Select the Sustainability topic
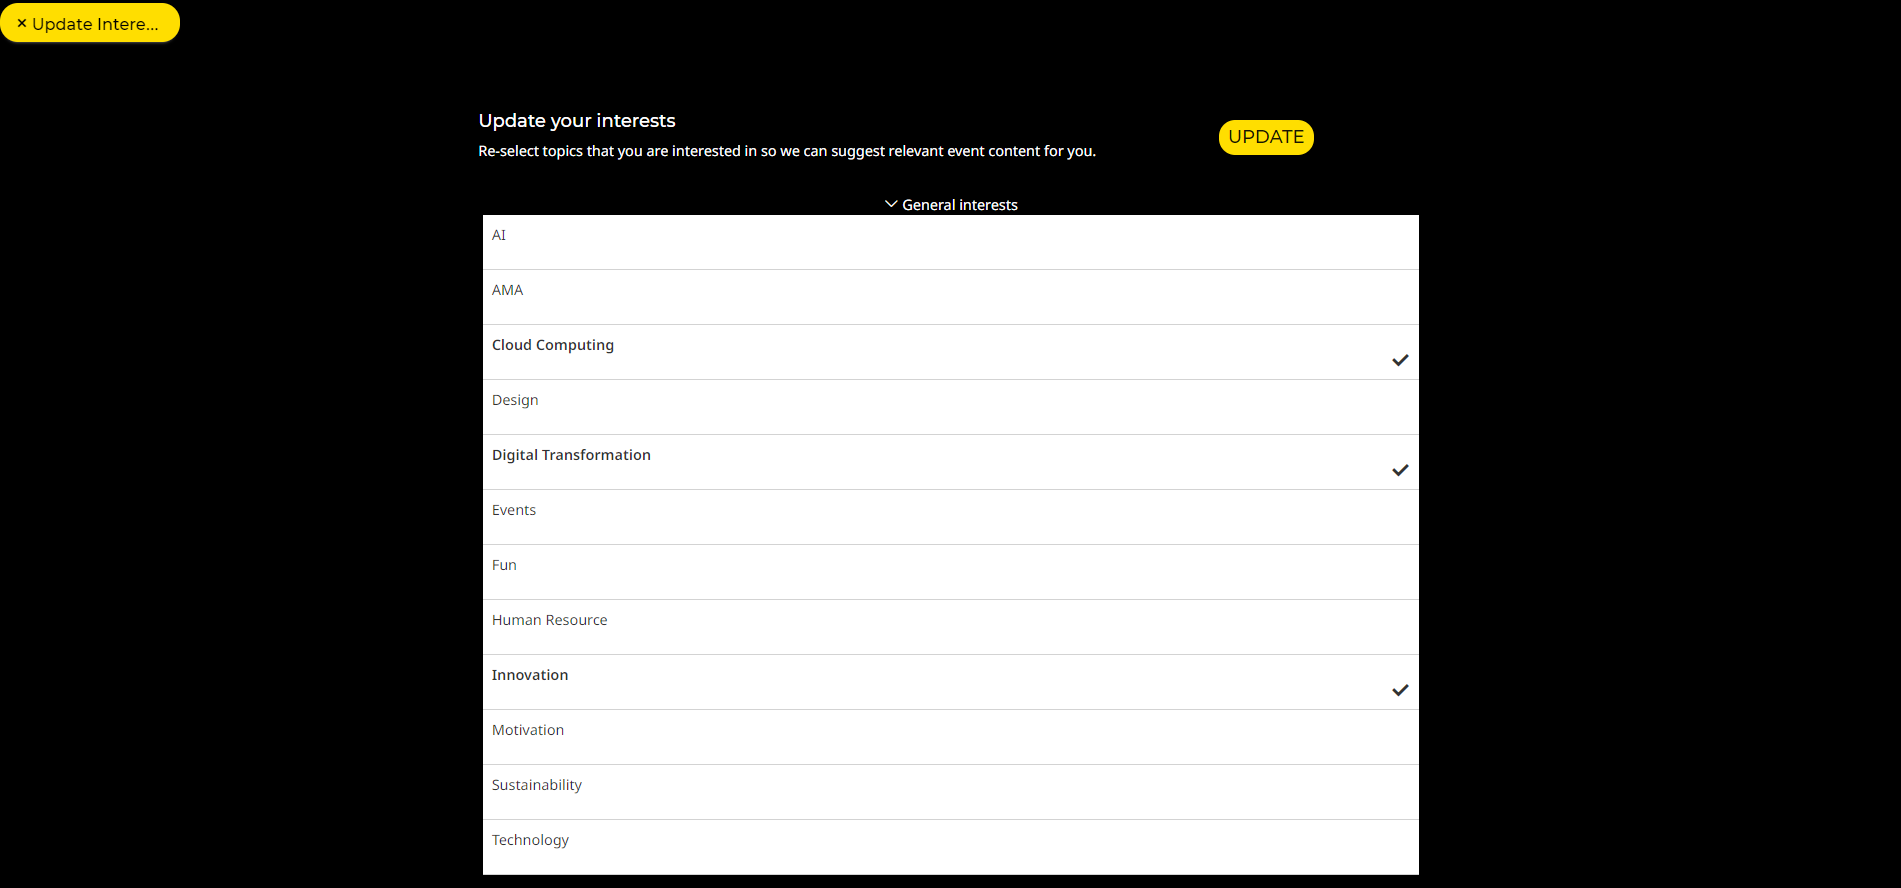The height and width of the screenshot is (888, 1901). tap(537, 785)
